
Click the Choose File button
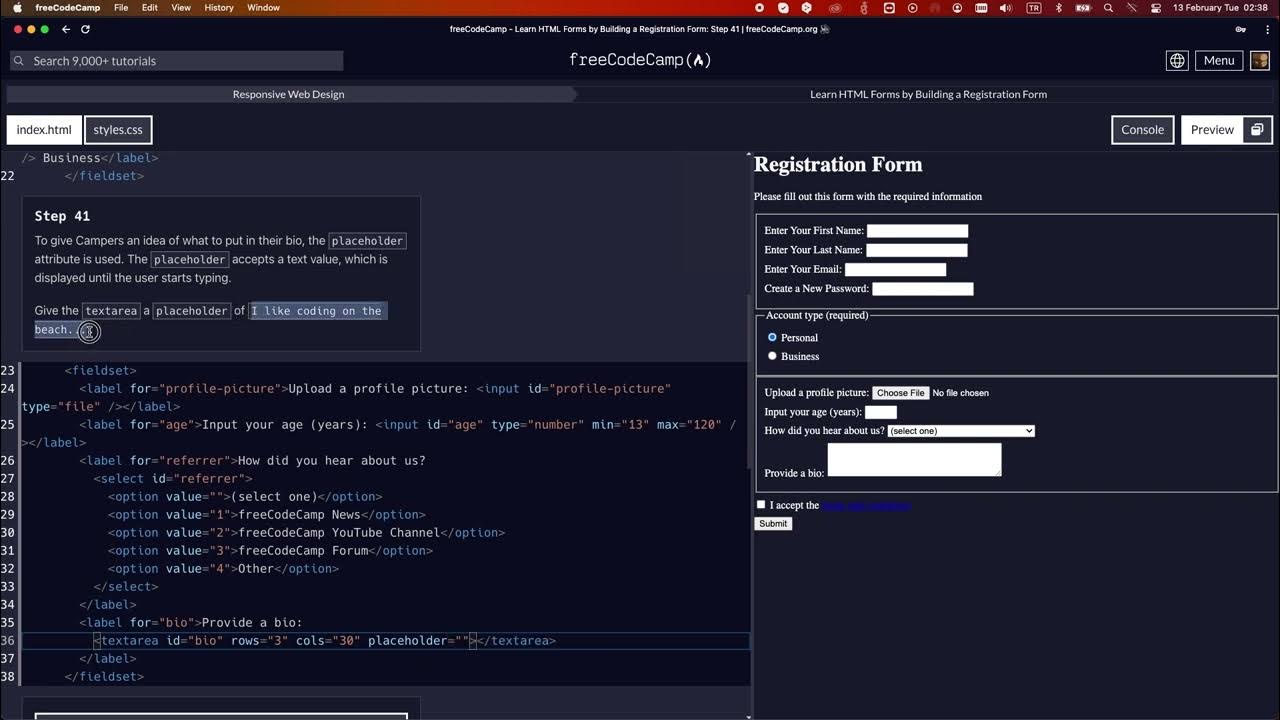[901, 393]
